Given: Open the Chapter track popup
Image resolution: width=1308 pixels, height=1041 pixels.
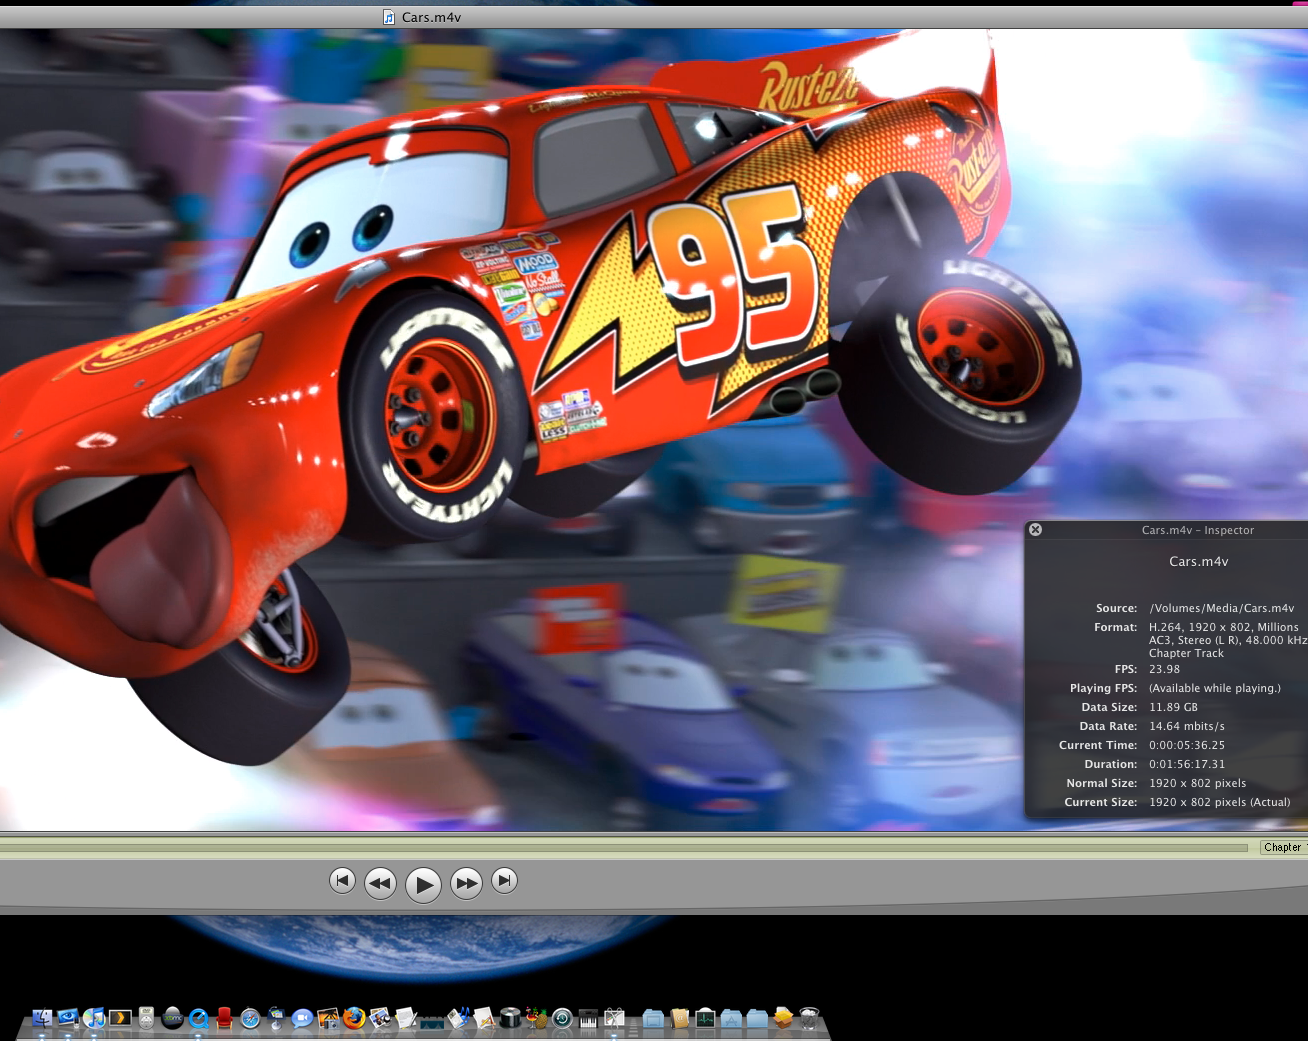Looking at the screenshot, I should [1284, 847].
